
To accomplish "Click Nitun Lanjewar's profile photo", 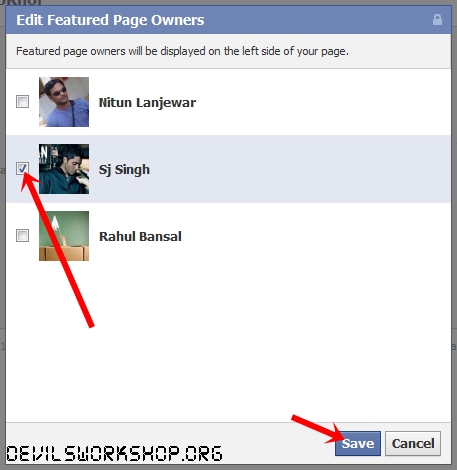I will click(x=64, y=102).
